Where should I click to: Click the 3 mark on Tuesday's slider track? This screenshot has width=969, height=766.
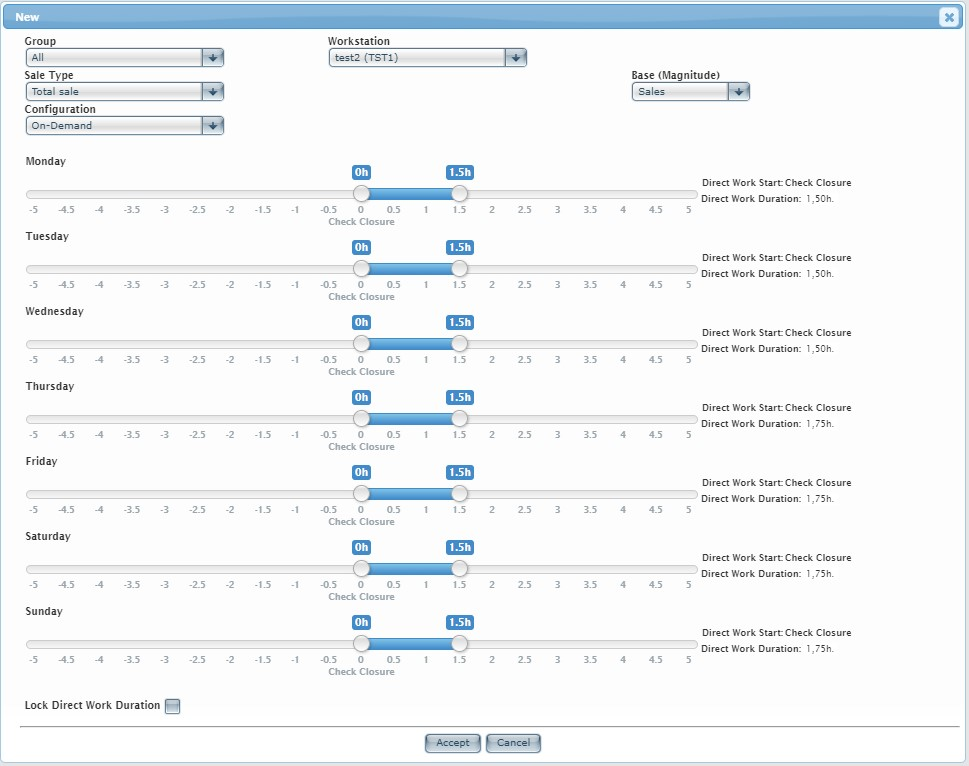[557, 269]
